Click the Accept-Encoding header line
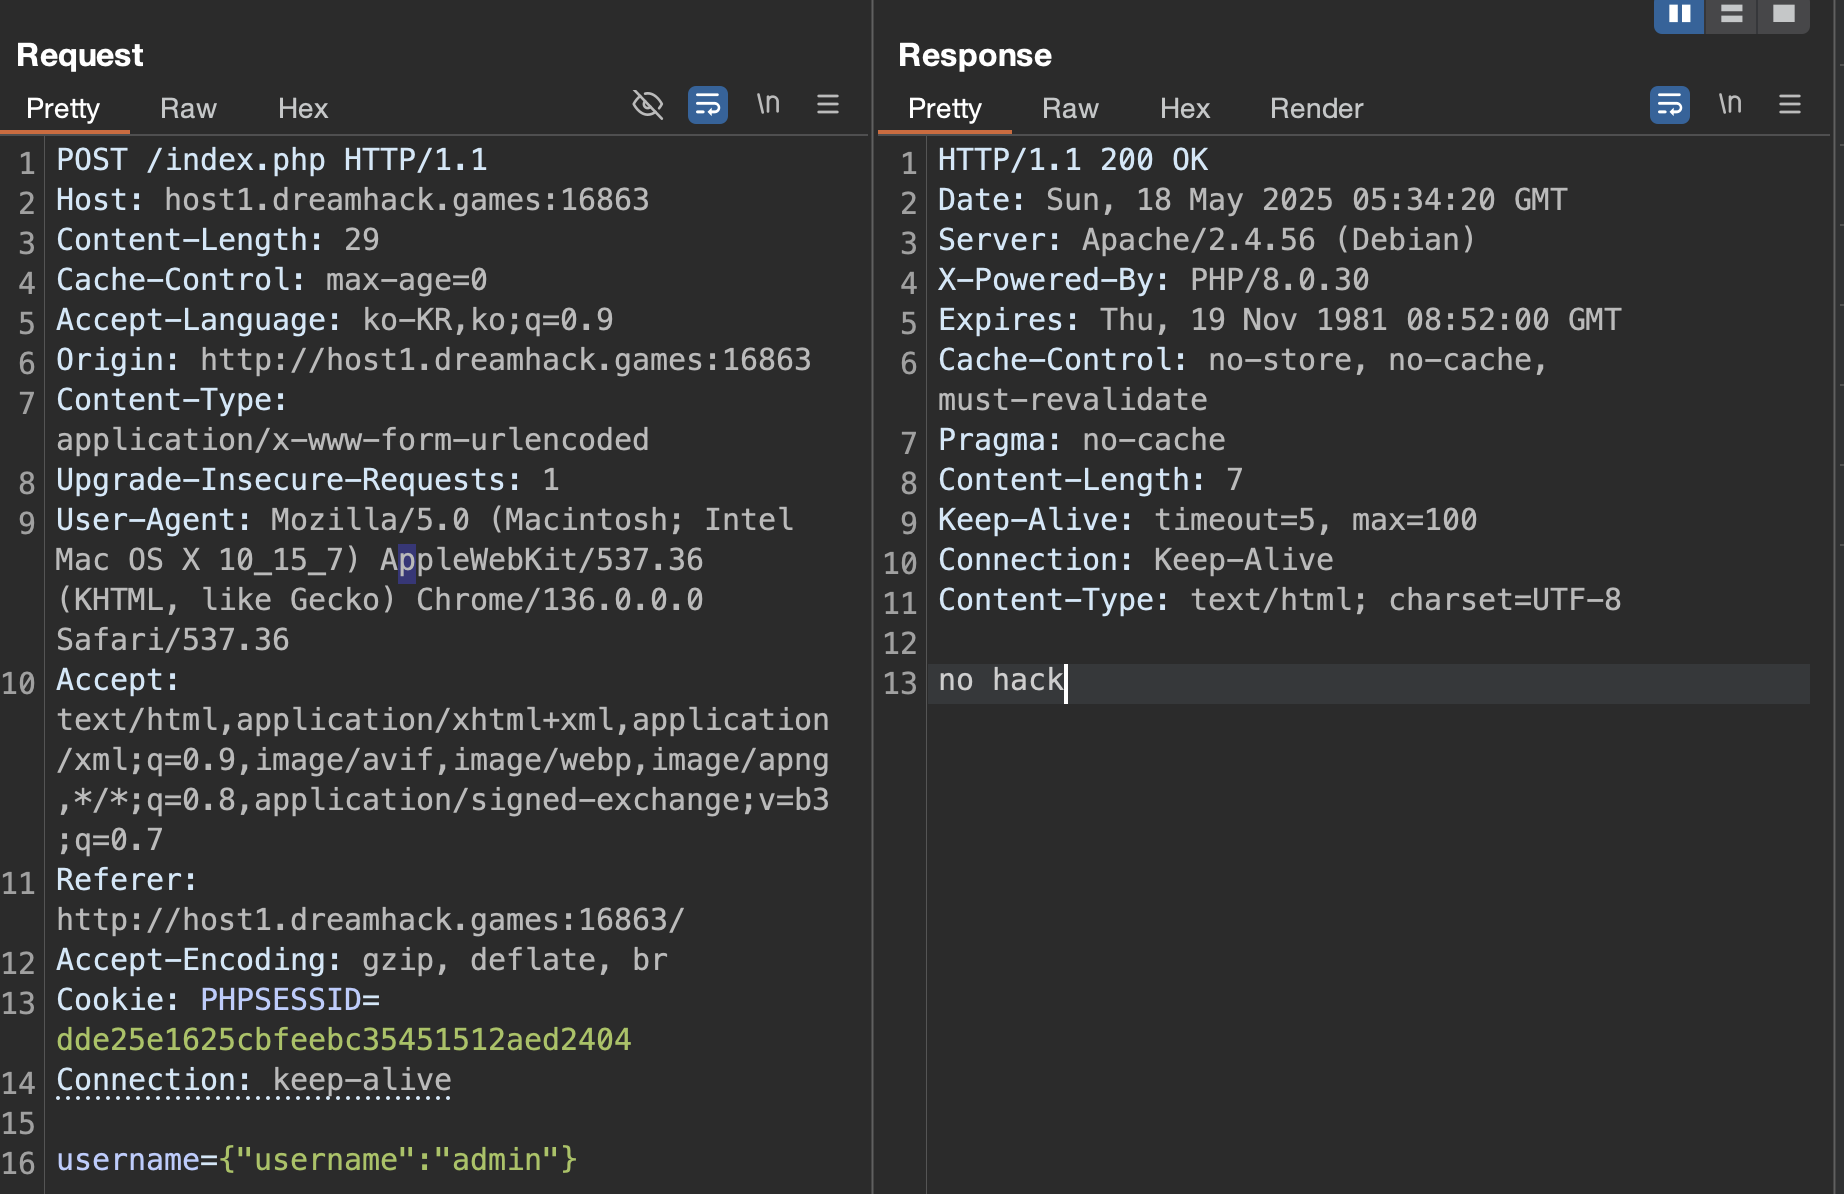This screenshot has height=1194, width=1844. (x=362, y=960)
